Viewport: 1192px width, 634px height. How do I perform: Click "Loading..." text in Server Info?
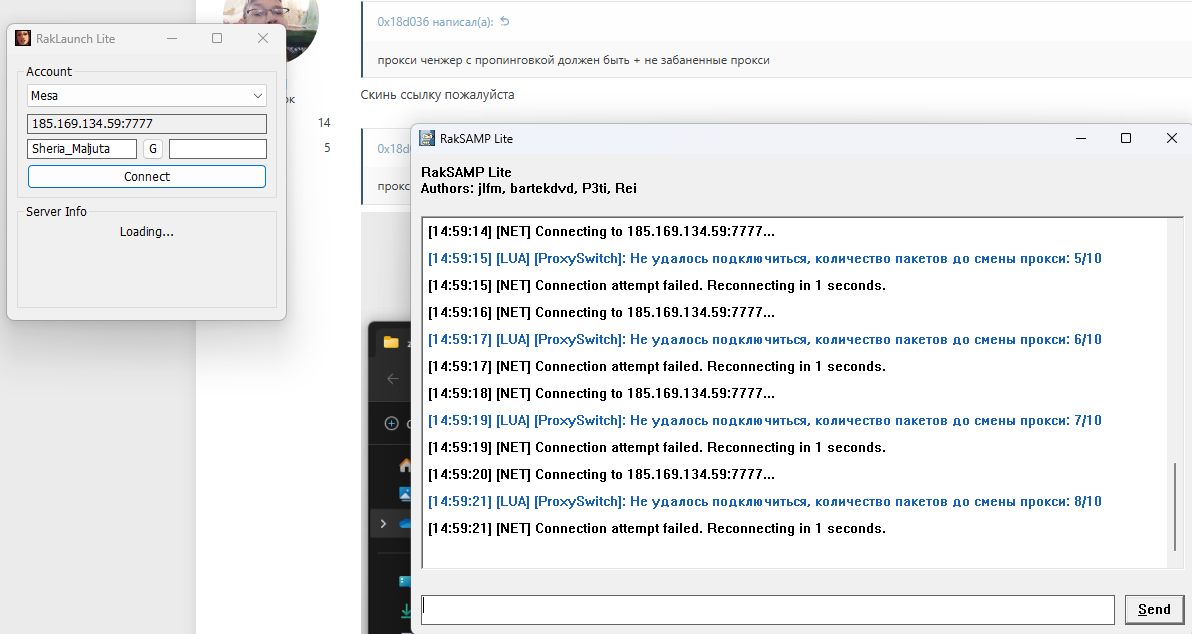(x=147, y=232)
